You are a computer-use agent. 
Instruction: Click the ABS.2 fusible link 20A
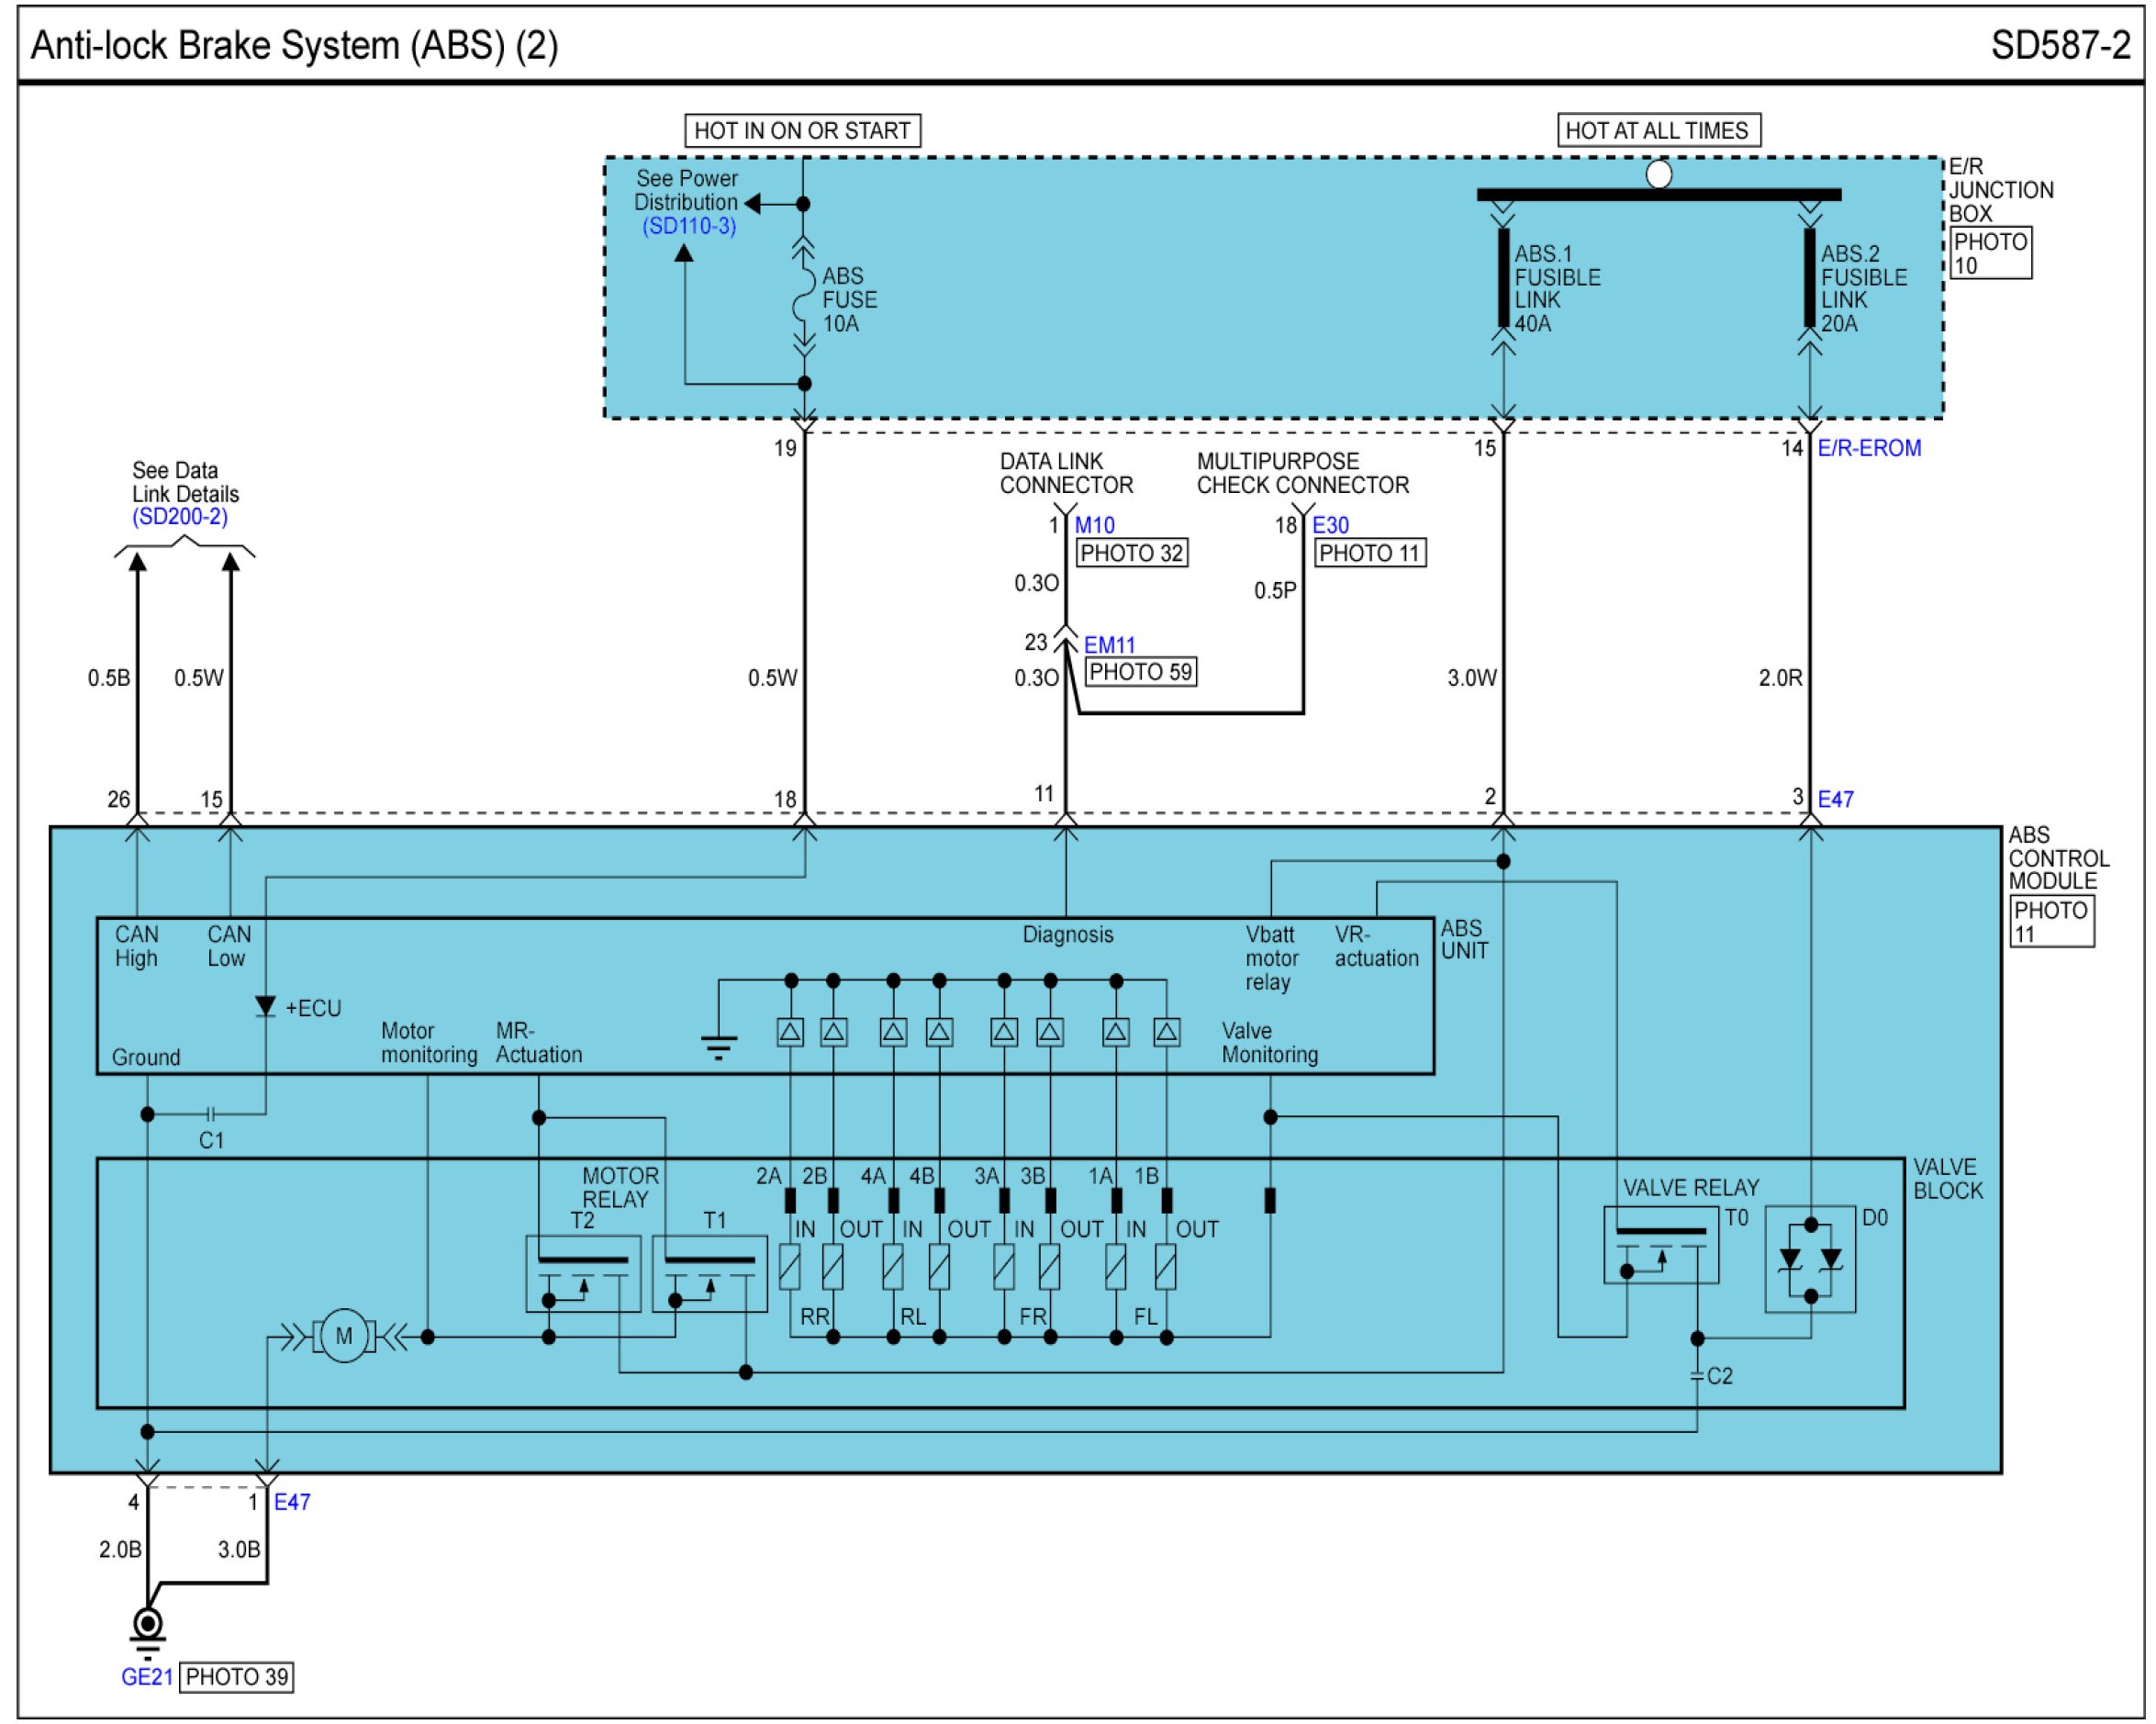click(x=1809, y=278)
